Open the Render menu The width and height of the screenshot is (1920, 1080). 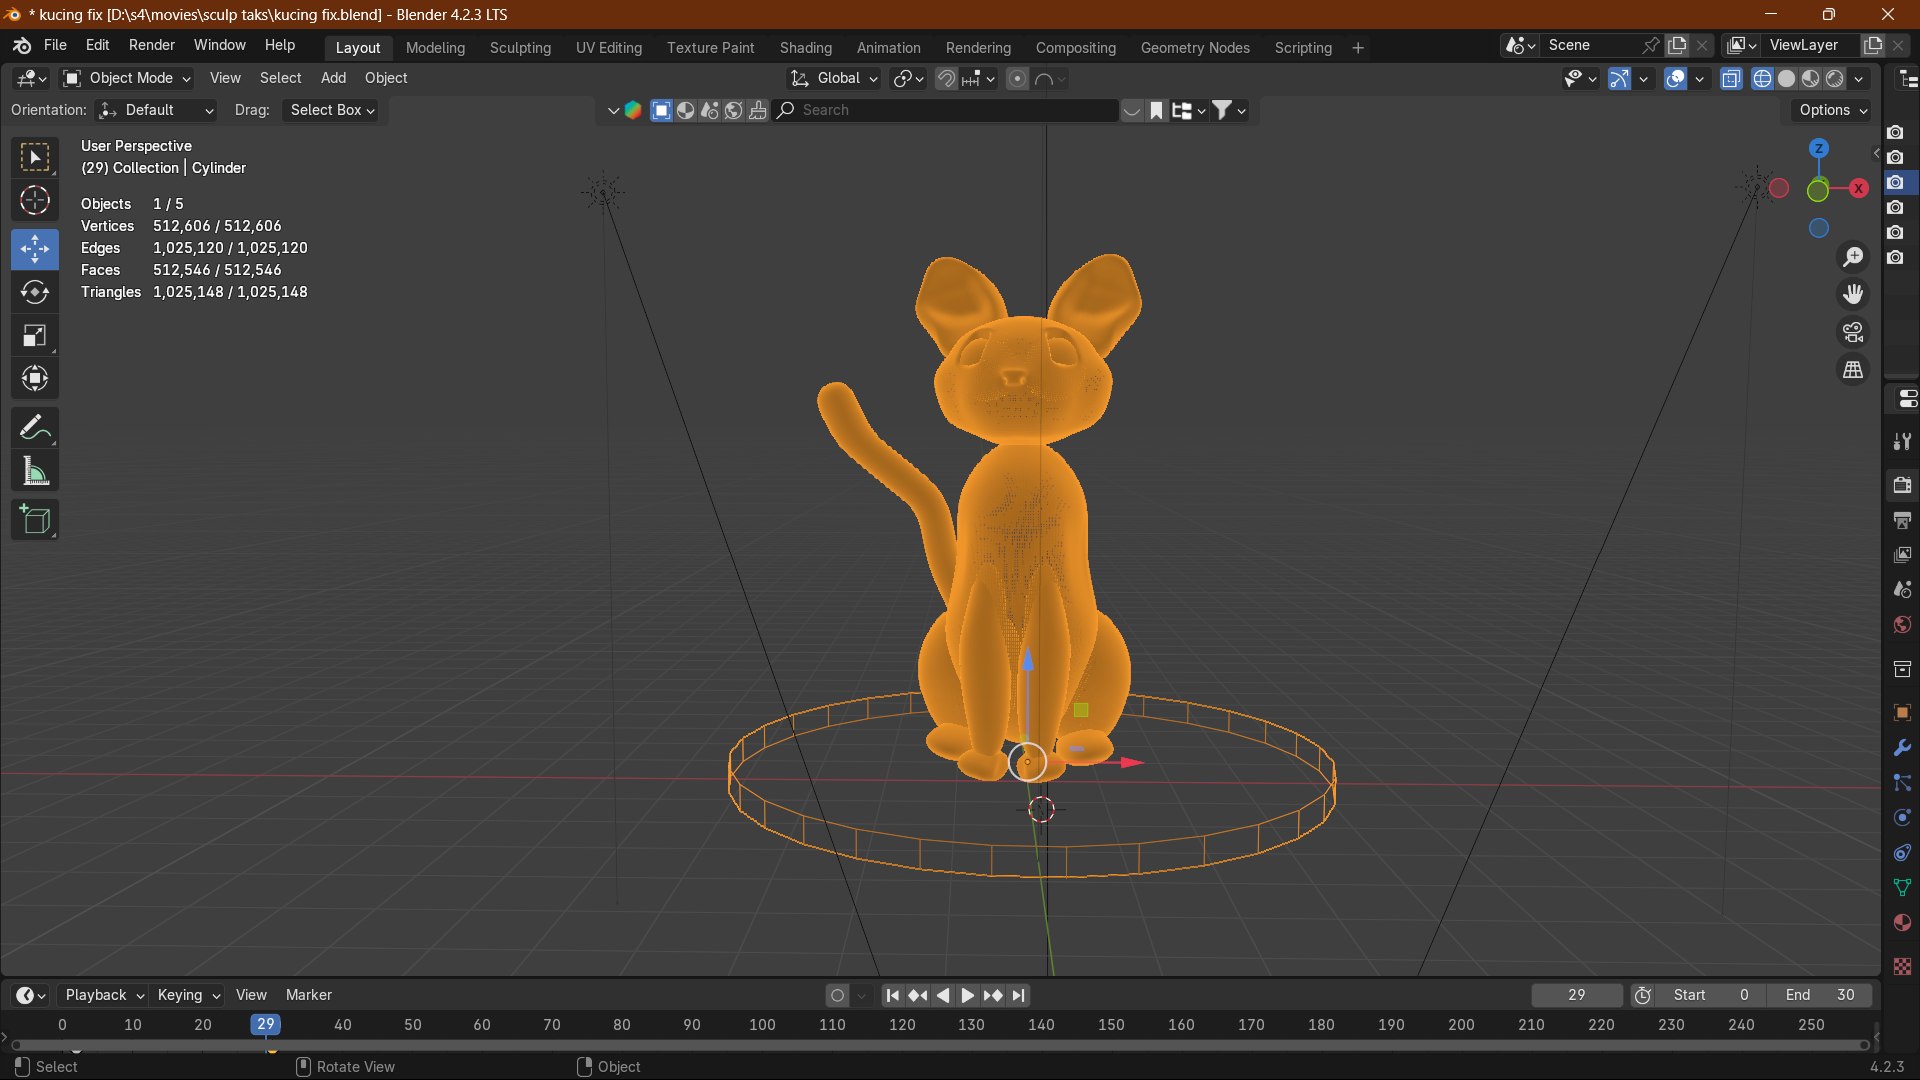[x=152, y=45]
